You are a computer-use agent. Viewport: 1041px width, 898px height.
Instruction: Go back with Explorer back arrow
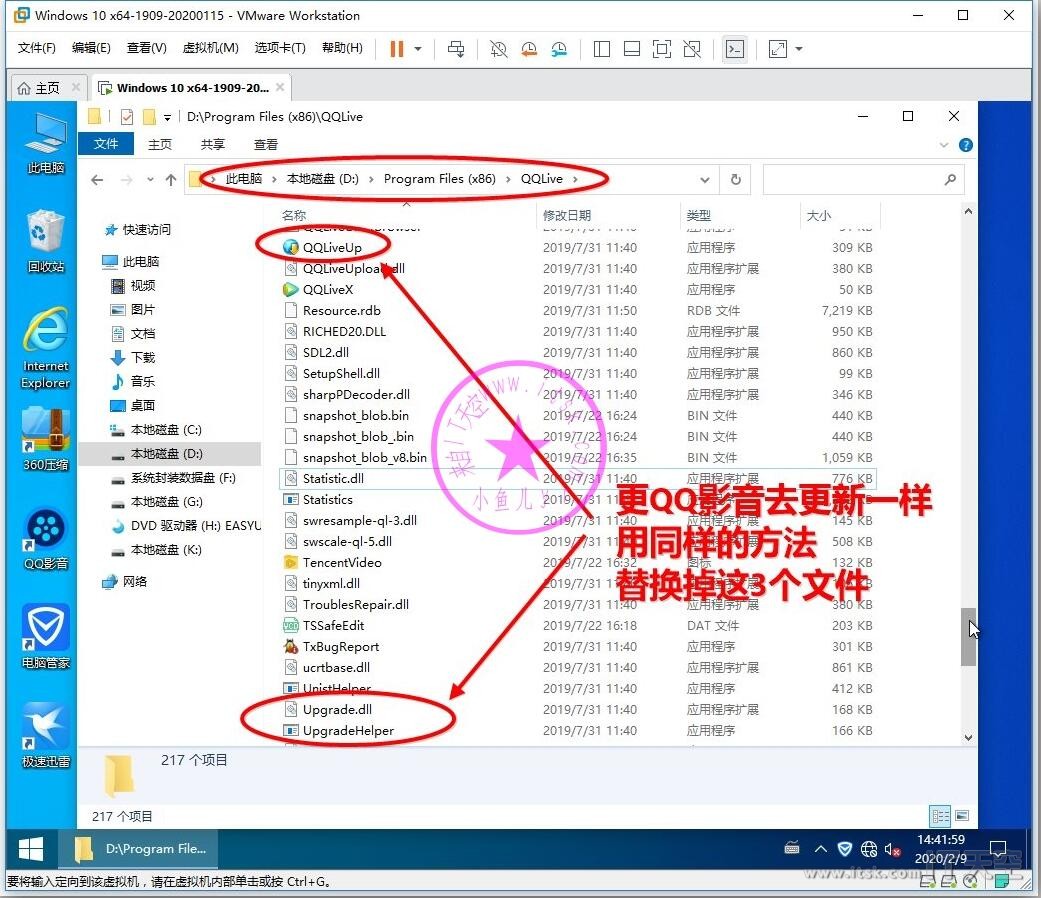pyautogui.click(x=97, y=180)
